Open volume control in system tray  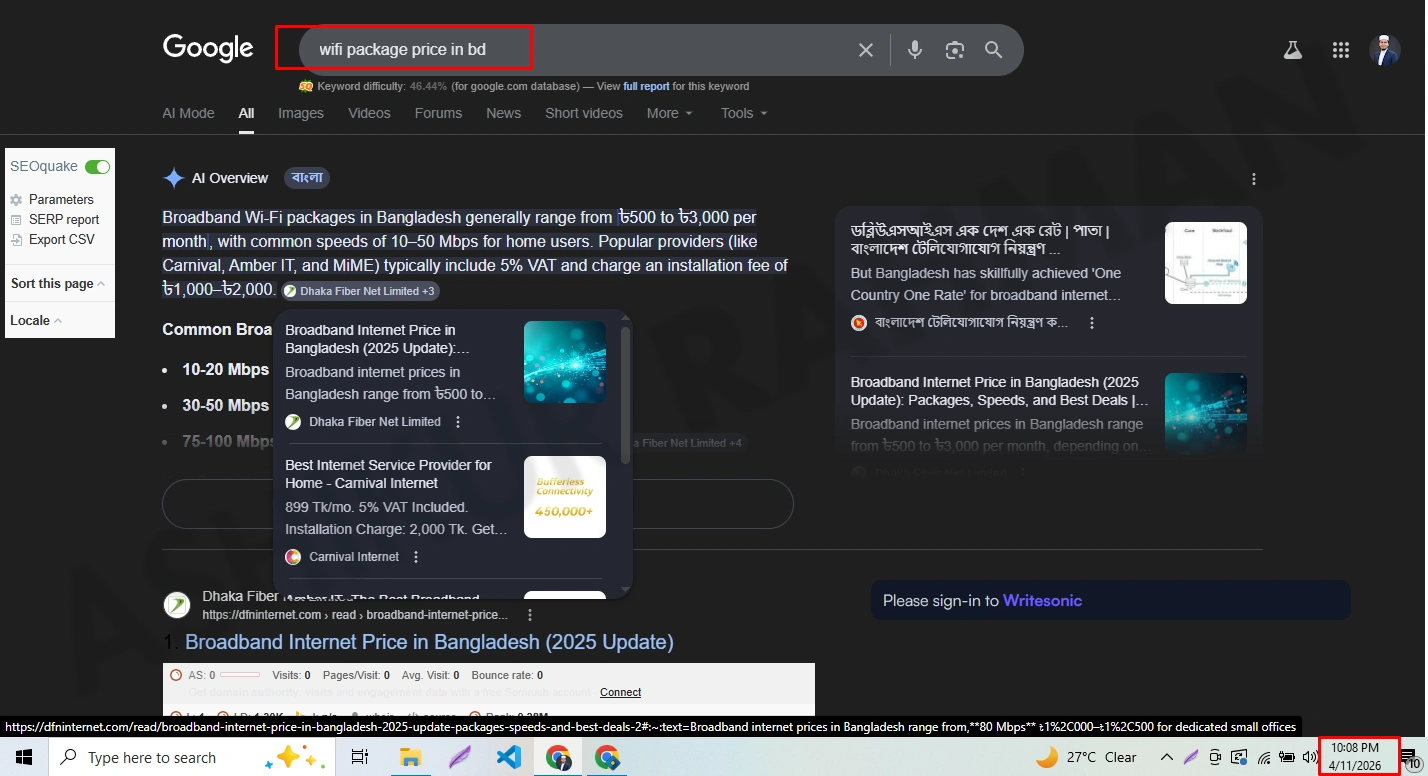[x=1310, y=757]
